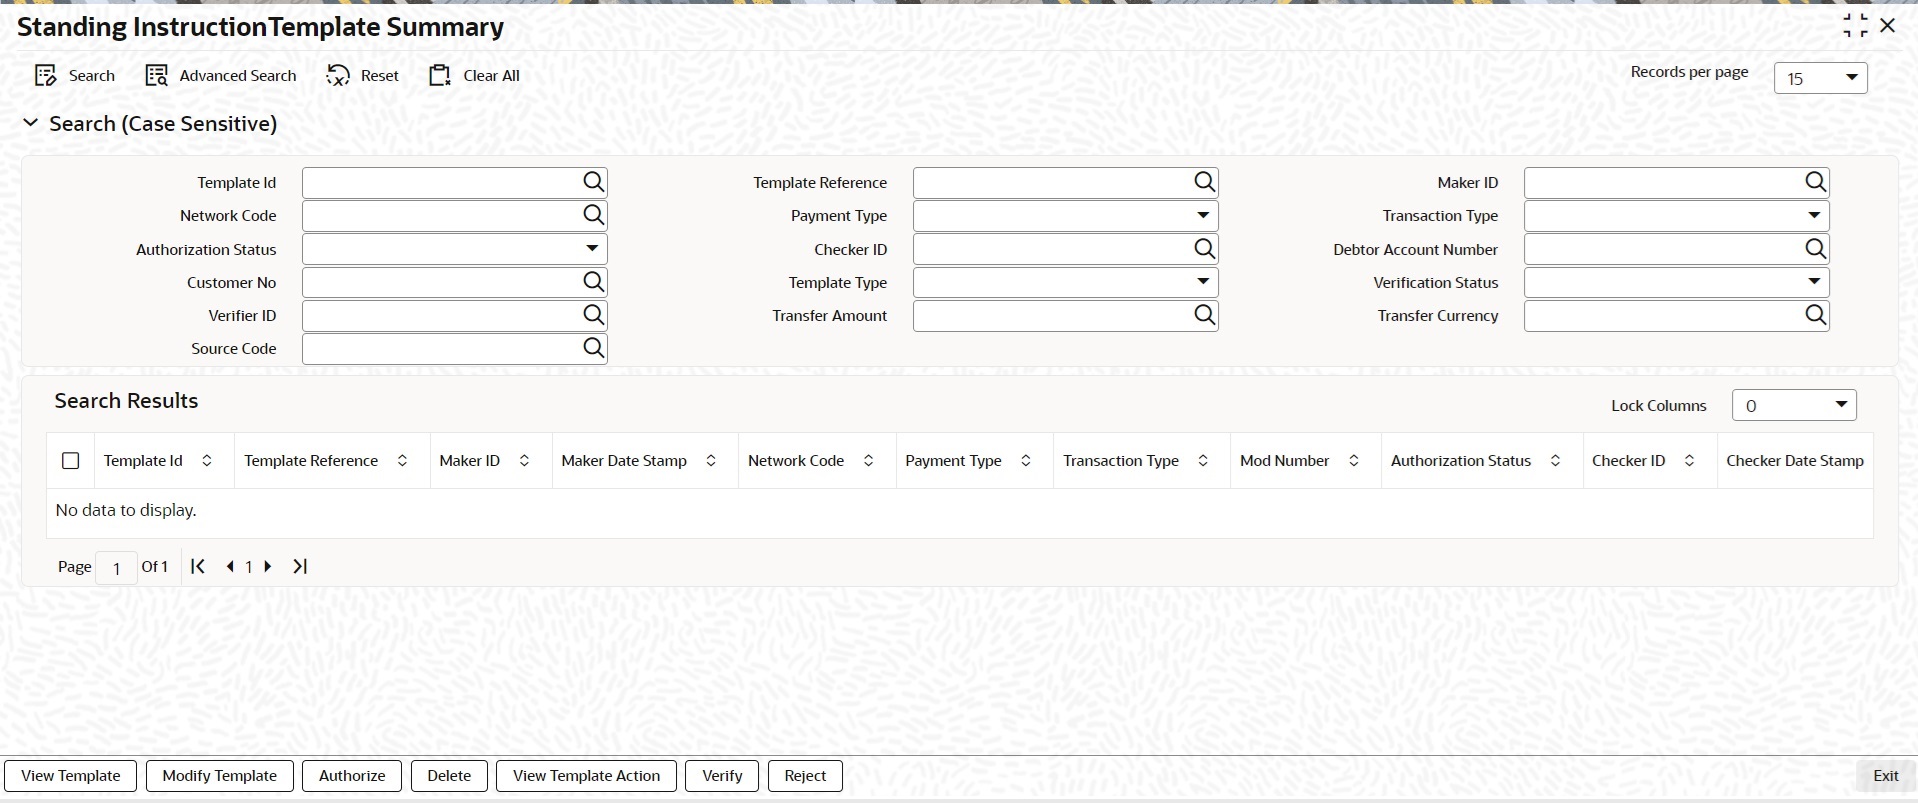Open Advanced Search

point(221,76)
